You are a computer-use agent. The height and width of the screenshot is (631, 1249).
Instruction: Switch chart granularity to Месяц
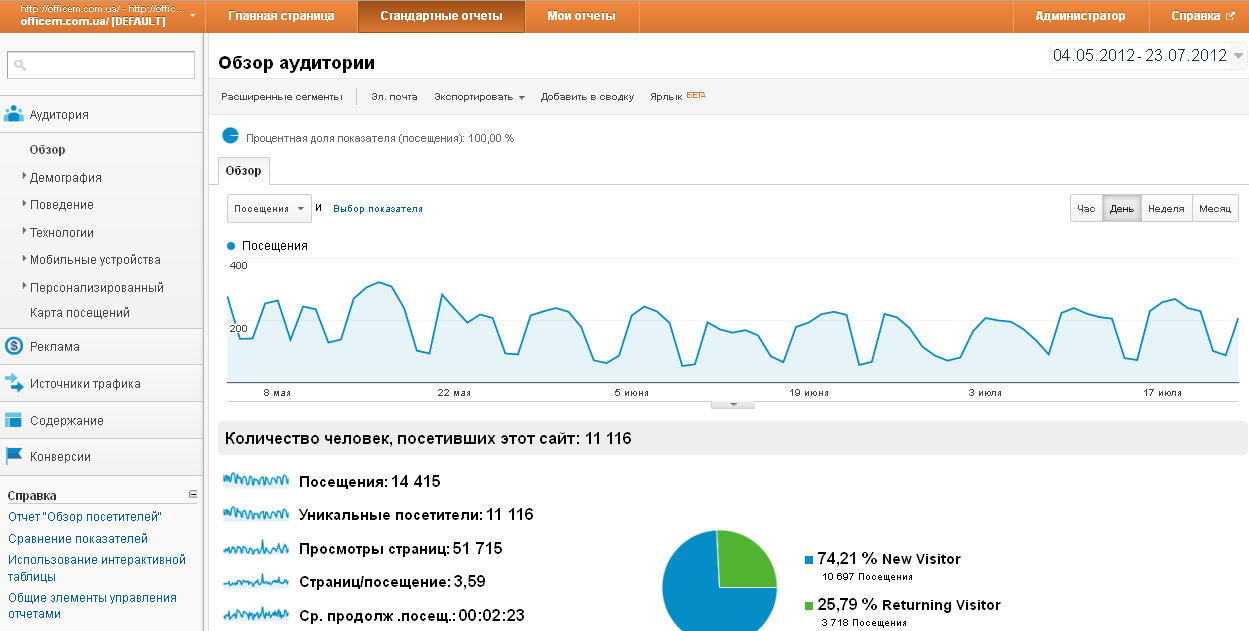1215,208
